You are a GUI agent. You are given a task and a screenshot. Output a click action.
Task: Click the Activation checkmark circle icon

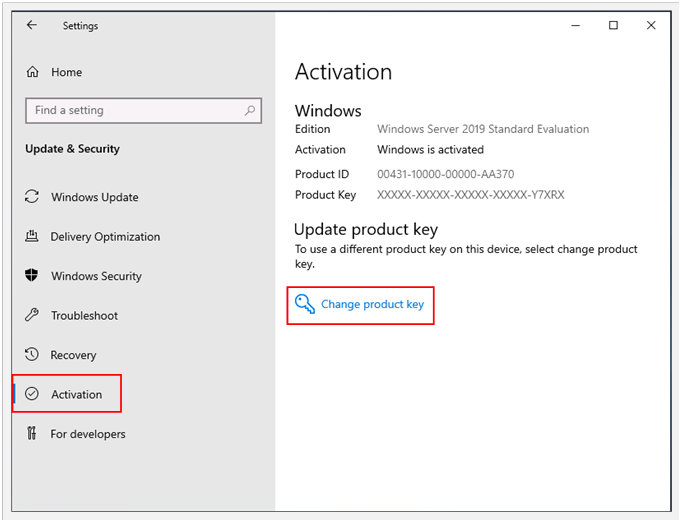[32, 394]
